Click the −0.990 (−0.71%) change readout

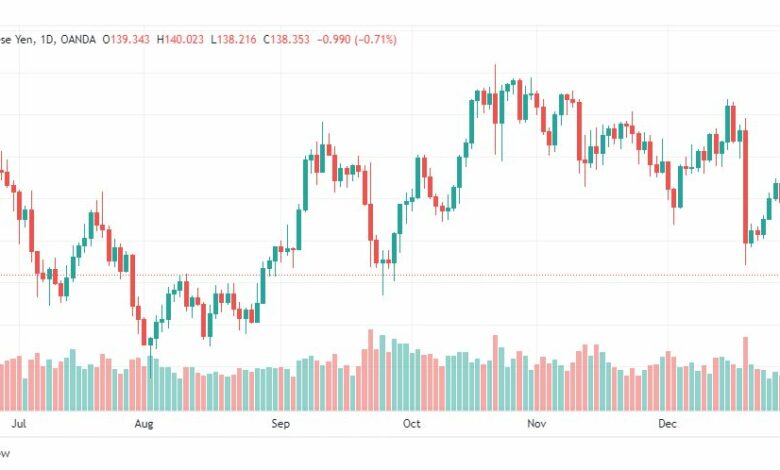pos(357,39)
